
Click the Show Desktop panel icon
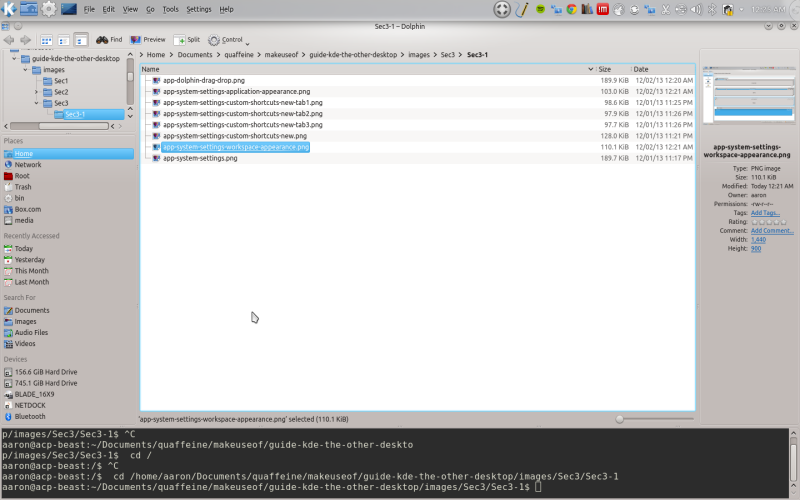point(68,9)
